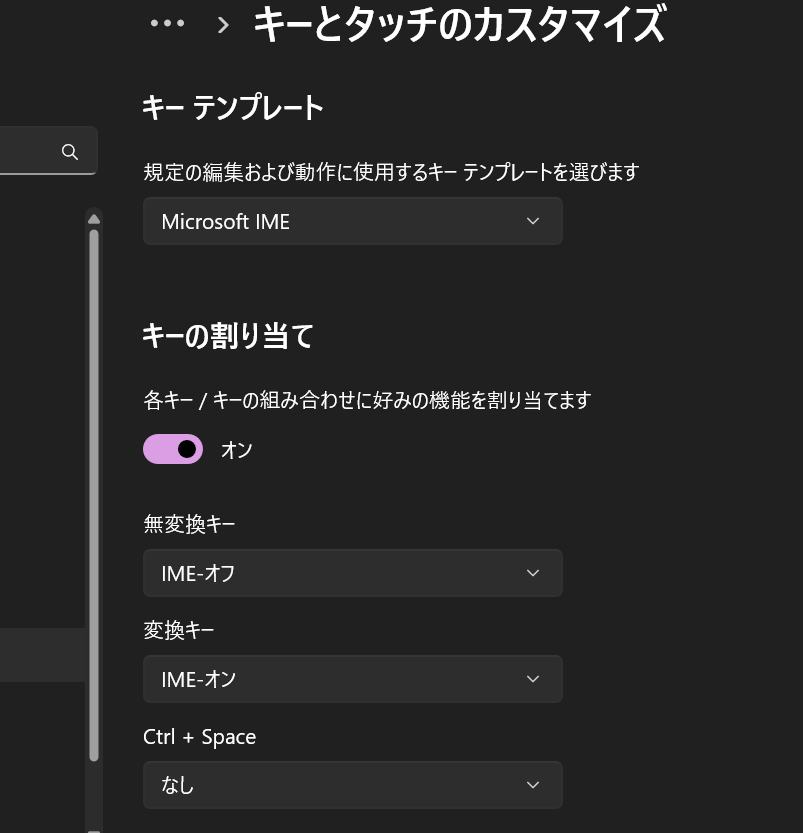803x833 pixels.
Task: Click the chevron arrow beside IME-オン
Action: [x=533, y=679]
